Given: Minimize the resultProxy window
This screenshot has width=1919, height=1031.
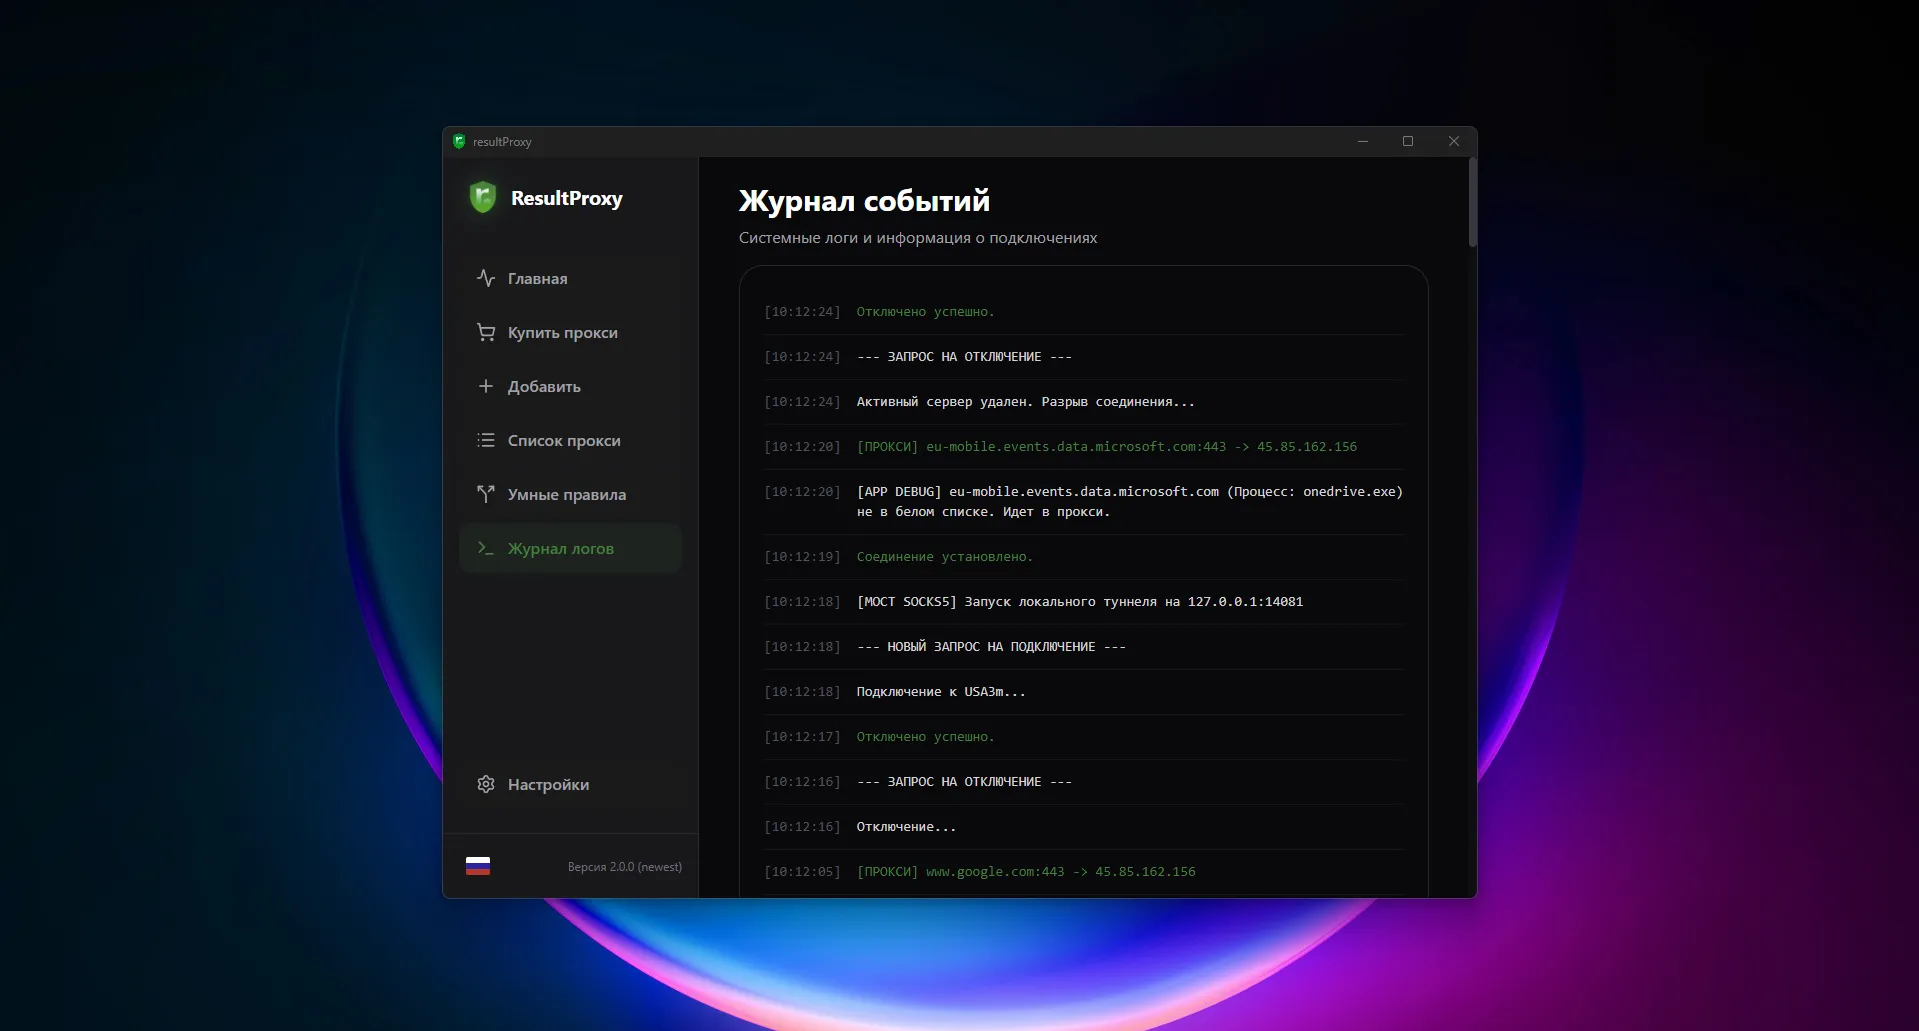Looking at the screenshot, I should [x=1362, y=141].
